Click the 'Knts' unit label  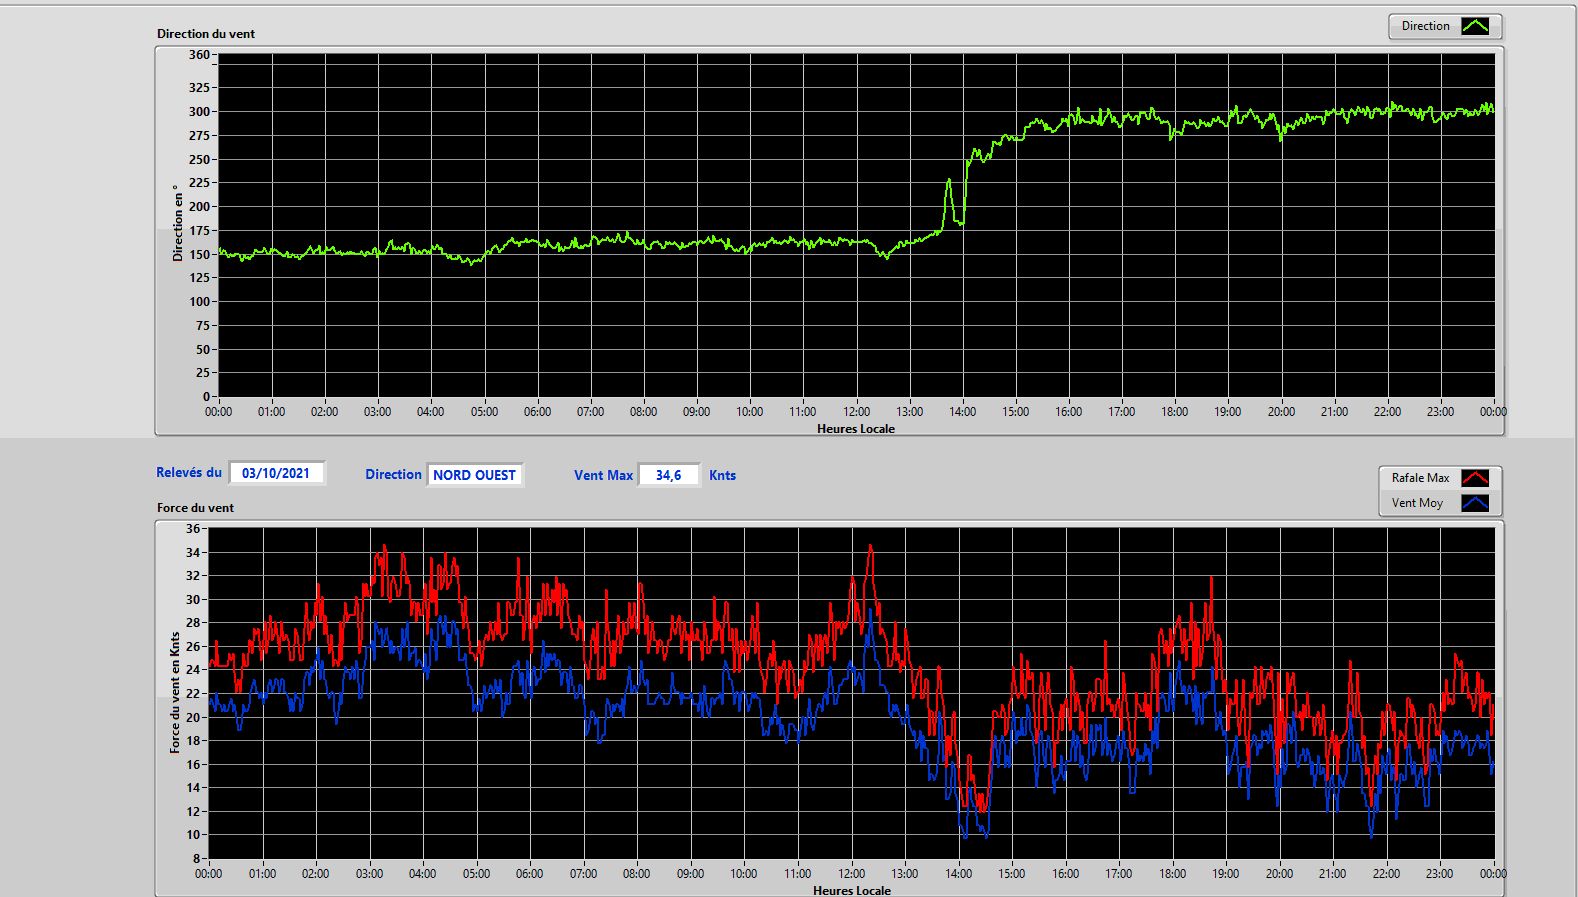coord(722,476)
